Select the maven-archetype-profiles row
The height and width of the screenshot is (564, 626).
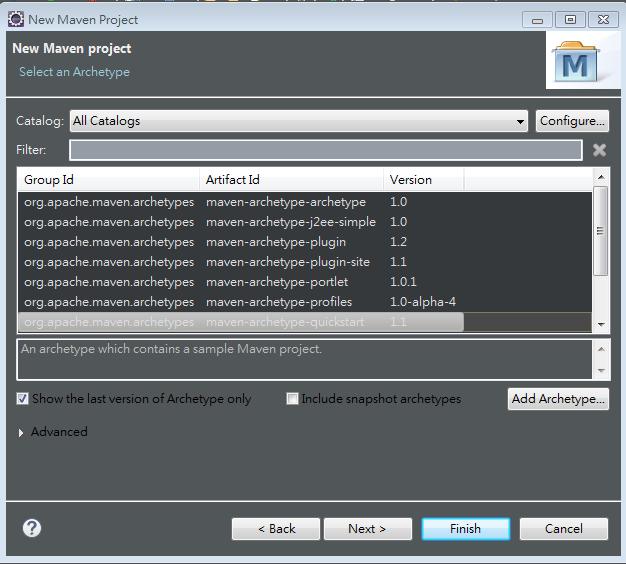[305, 302]
